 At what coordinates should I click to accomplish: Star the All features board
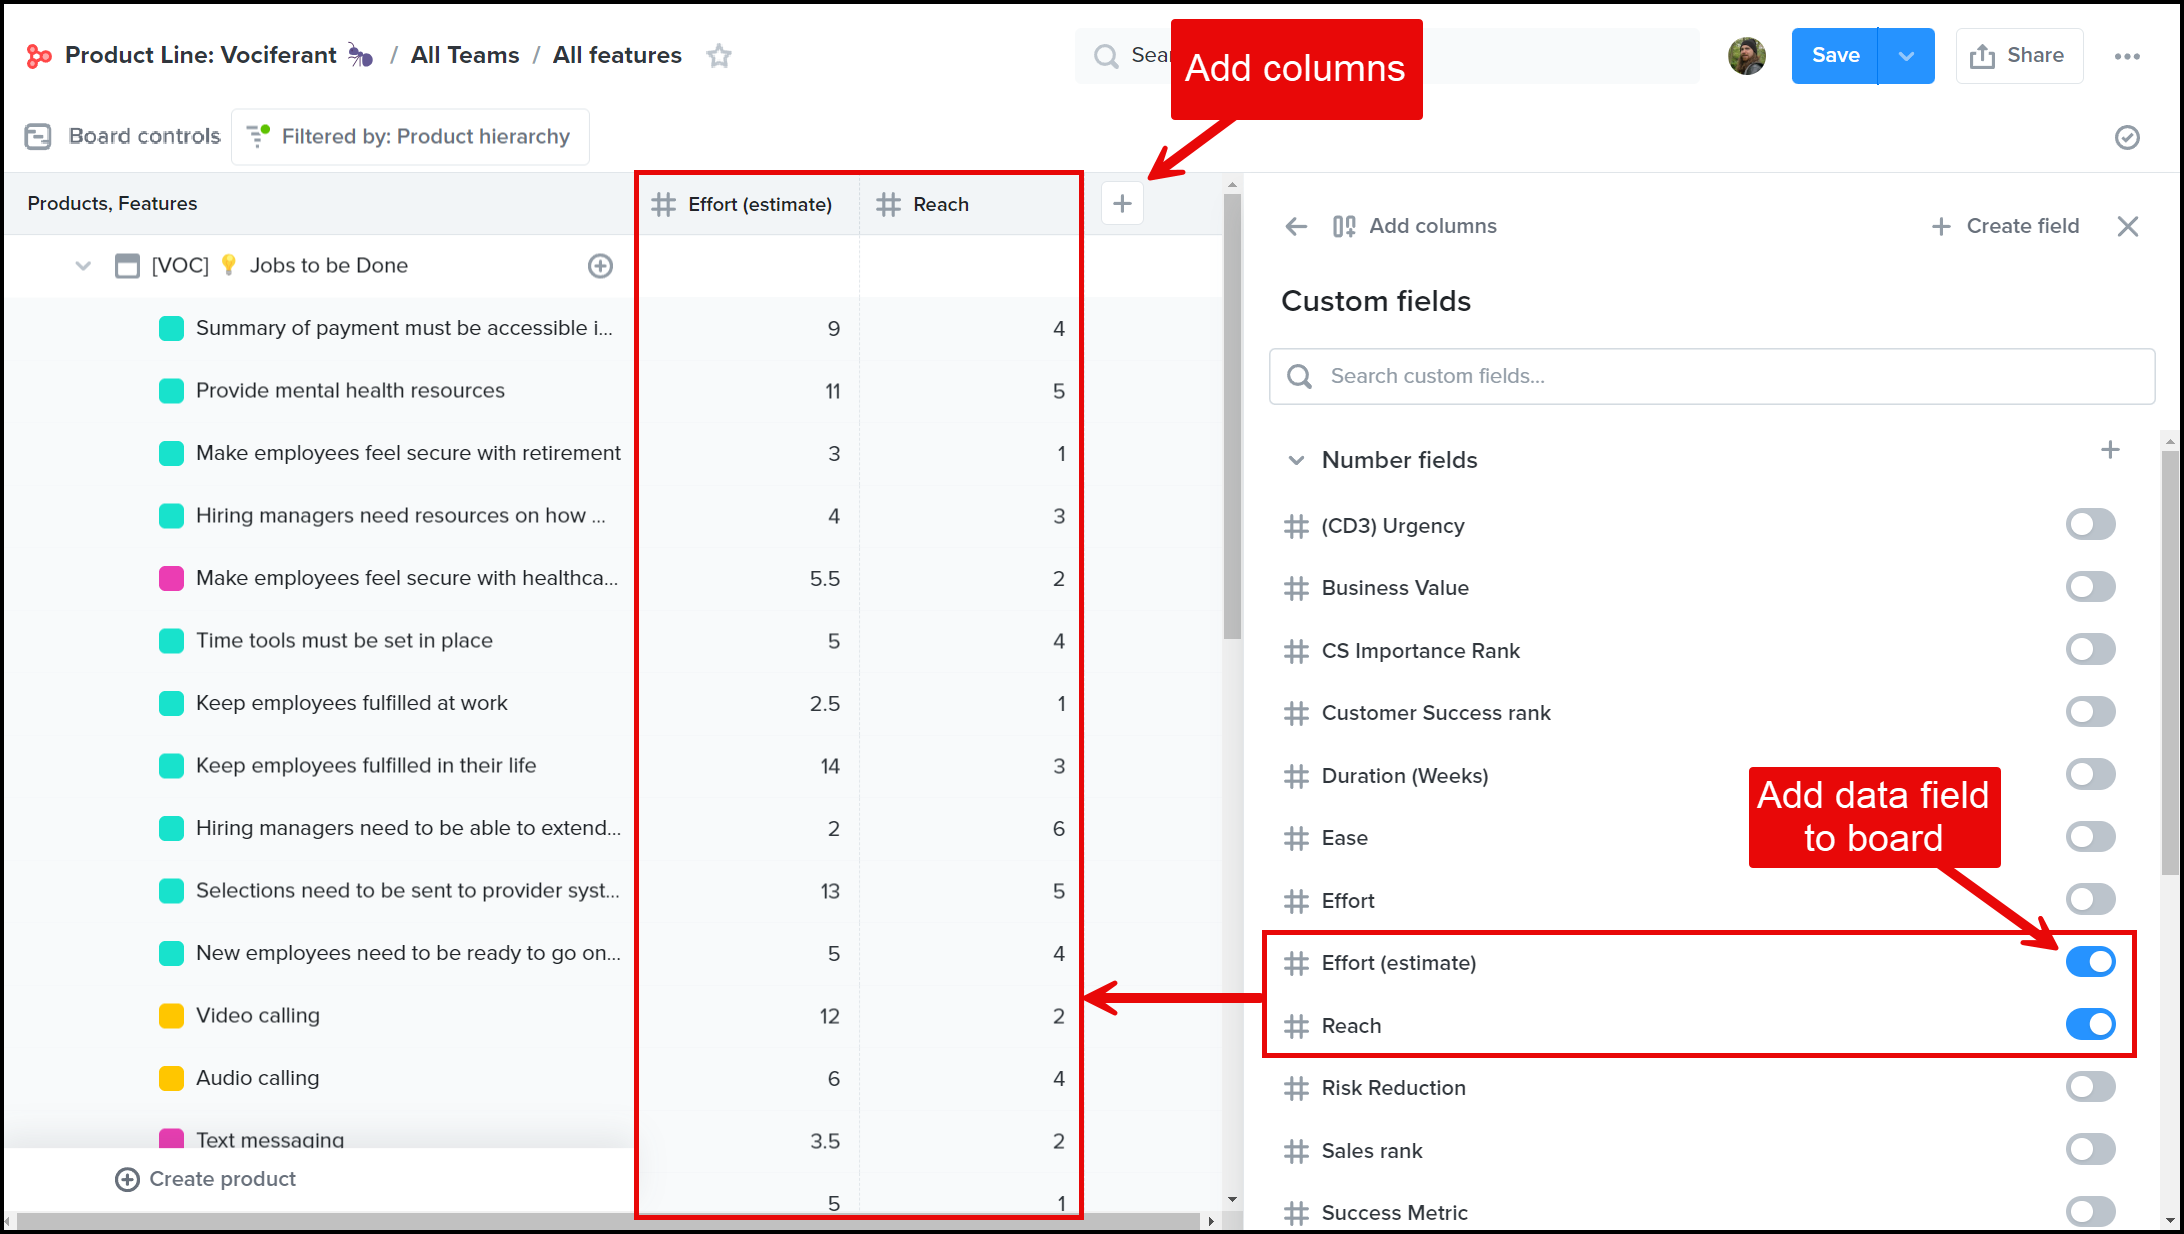[718, 56]
